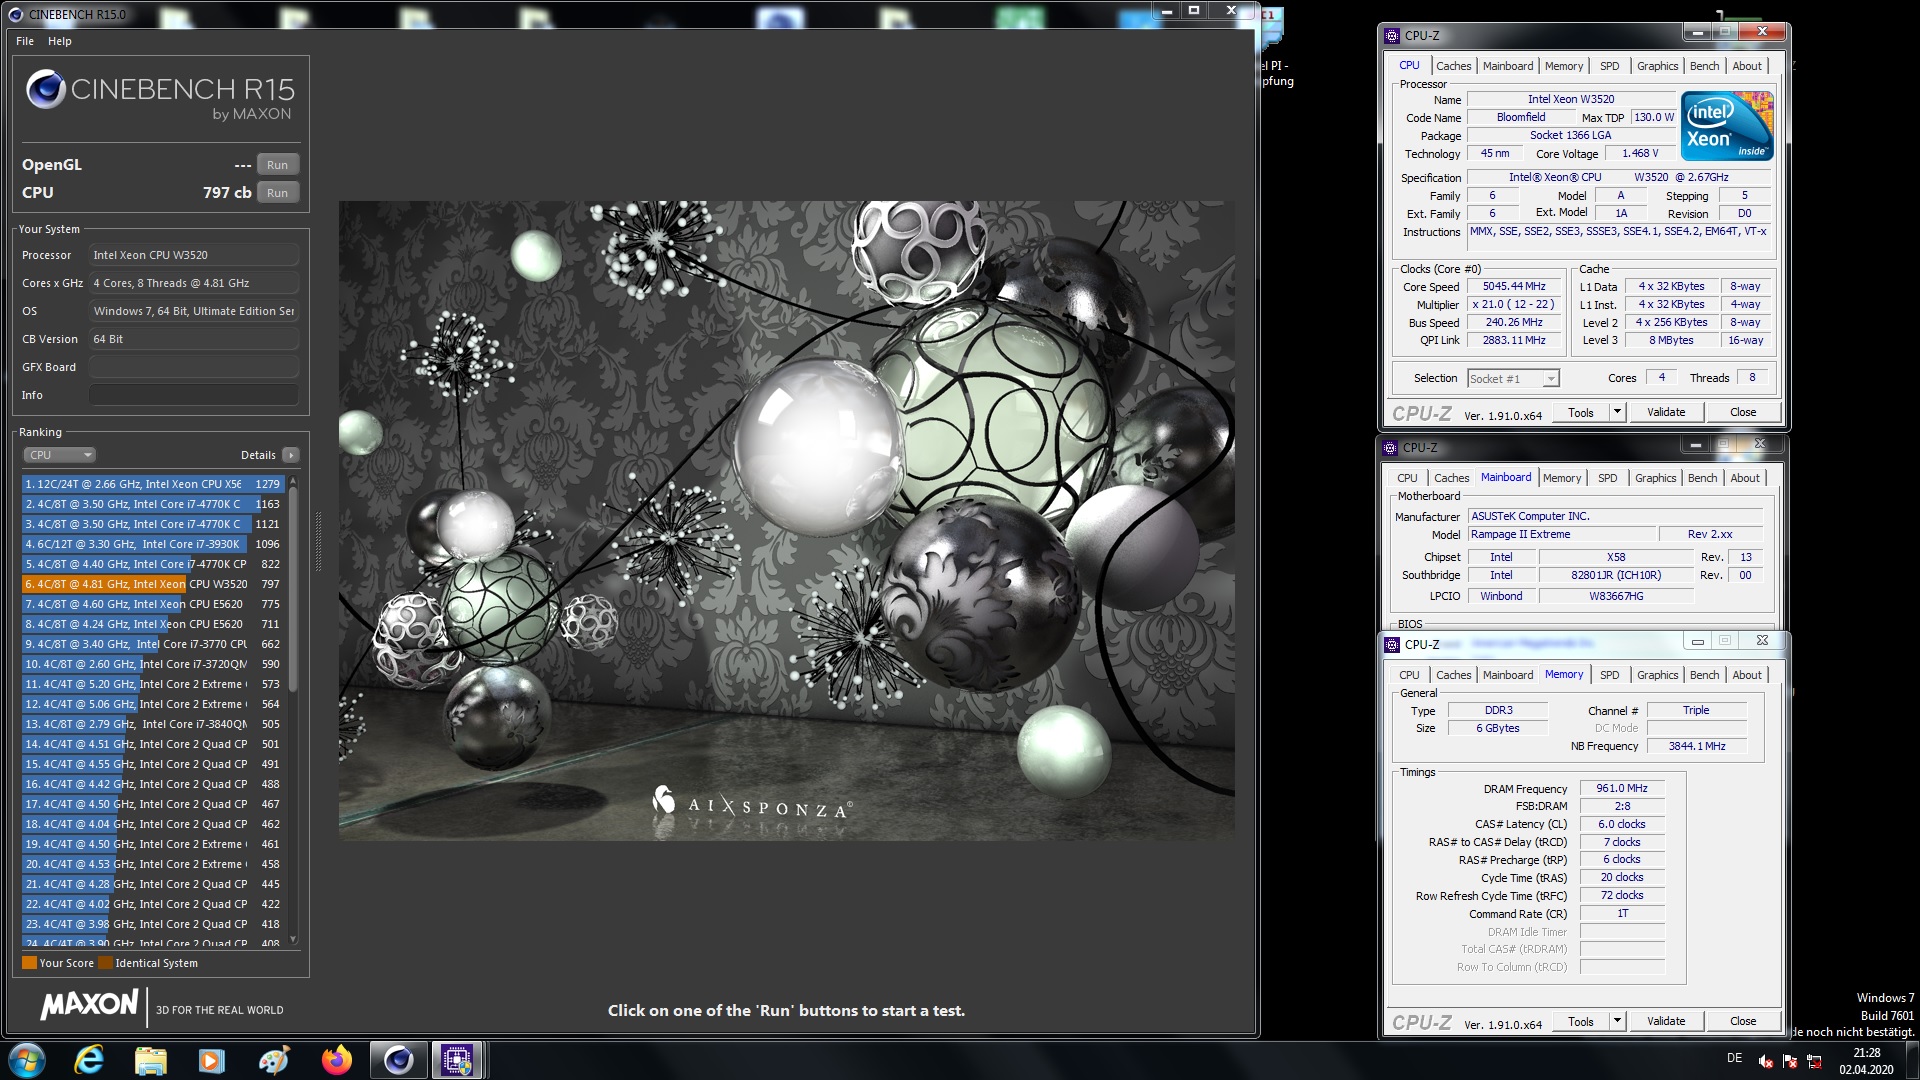Click the Rampage II Extreme model field
This screenshot has width=1920, height=1080.
[1560, 534]
